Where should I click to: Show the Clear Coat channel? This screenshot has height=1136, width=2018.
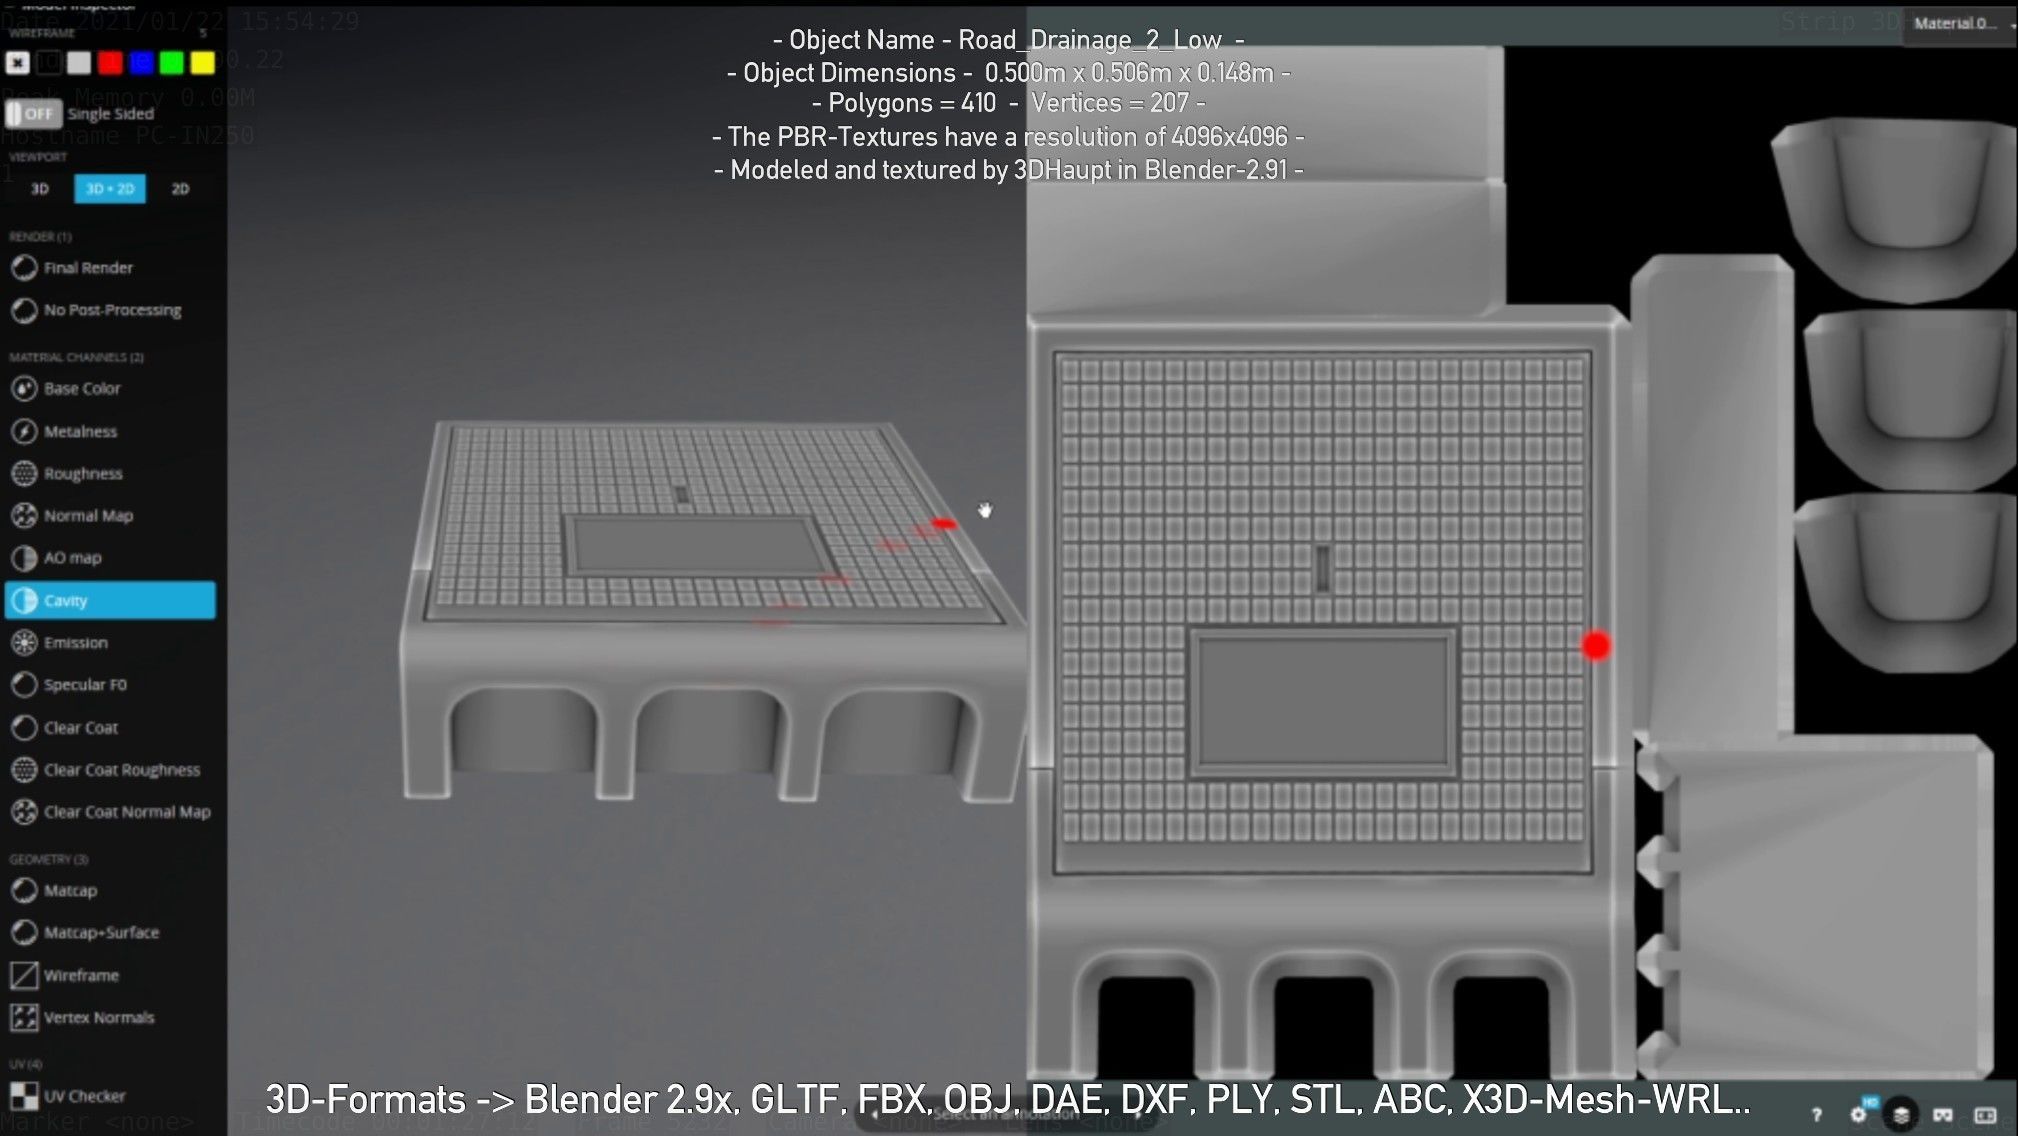[65, 727]
